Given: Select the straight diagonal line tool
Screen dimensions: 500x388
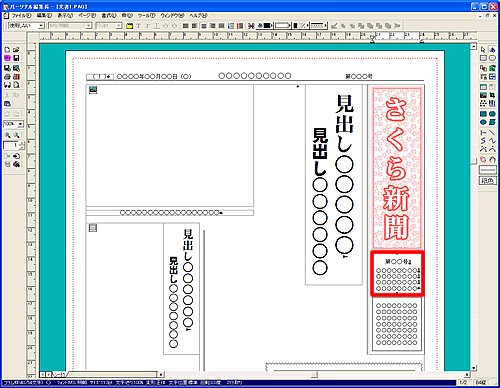Looking at the screenshot, I should [492, 132].
